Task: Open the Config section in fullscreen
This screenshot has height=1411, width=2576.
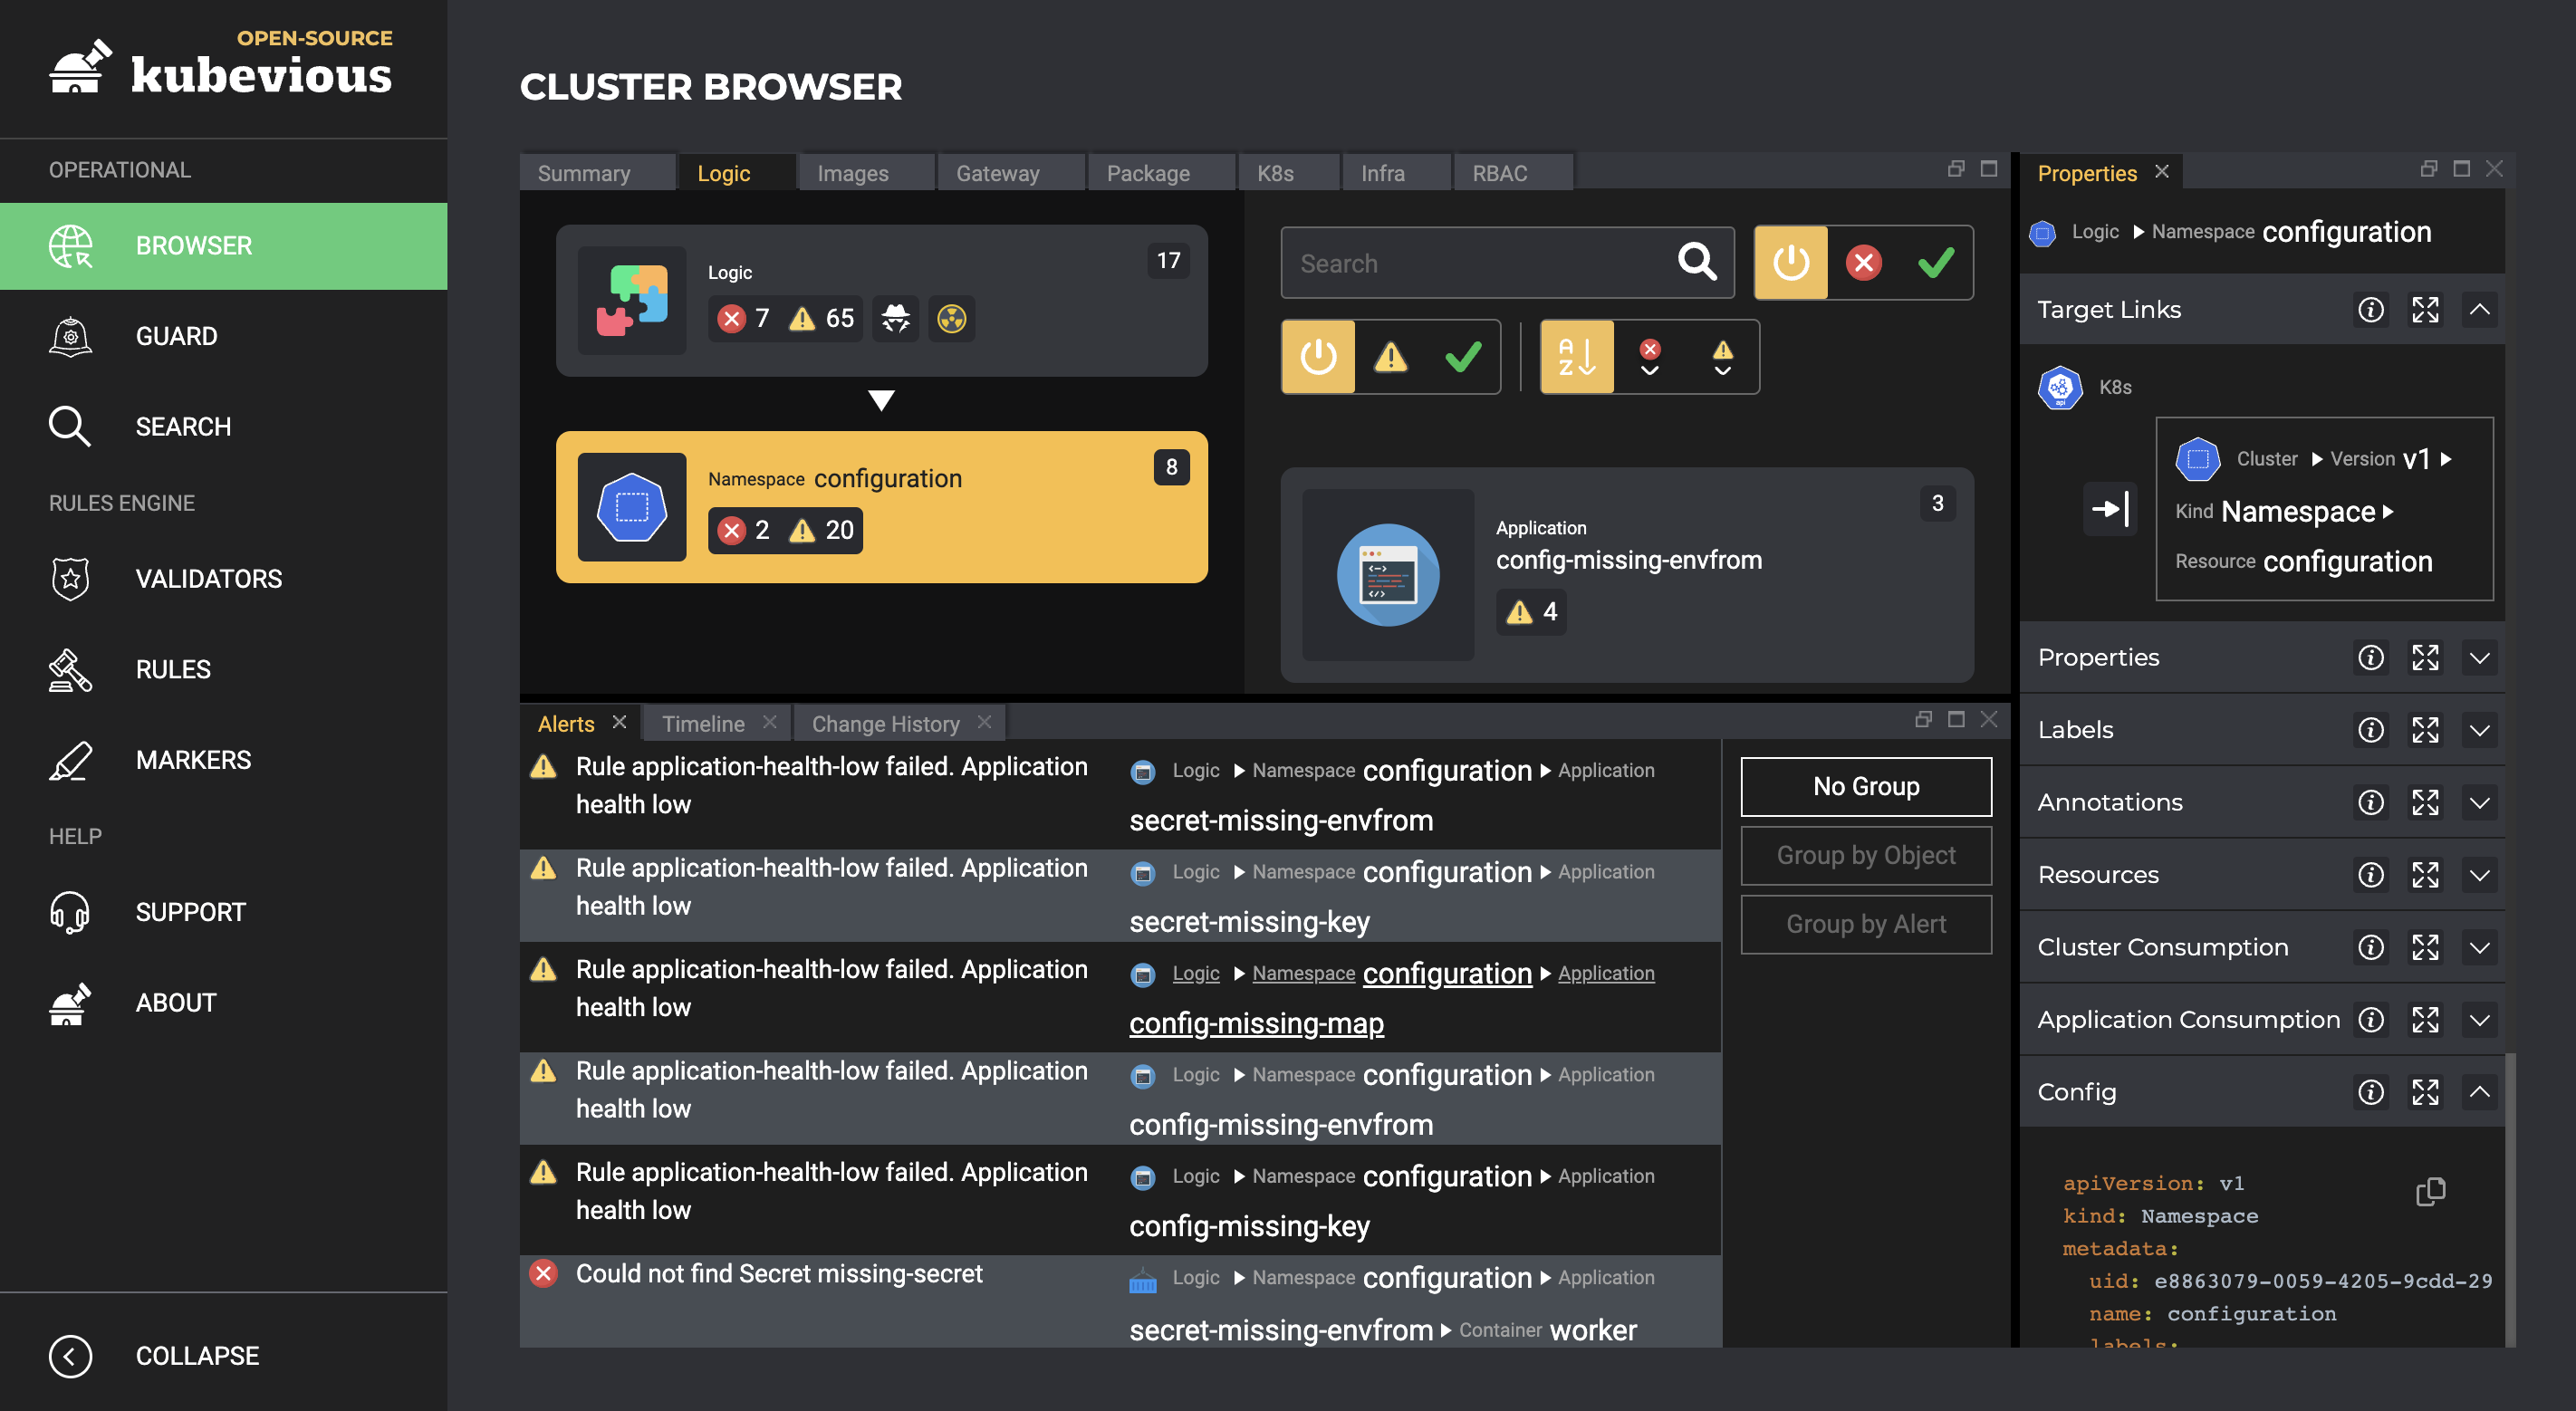Action: pyautogui.click(x=2426, y=1093)
